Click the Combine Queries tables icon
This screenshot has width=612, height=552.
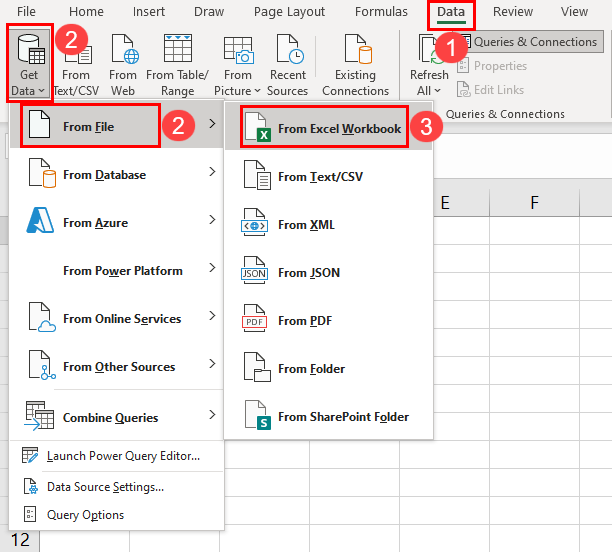pyautogui.click(x=39, y=416)
